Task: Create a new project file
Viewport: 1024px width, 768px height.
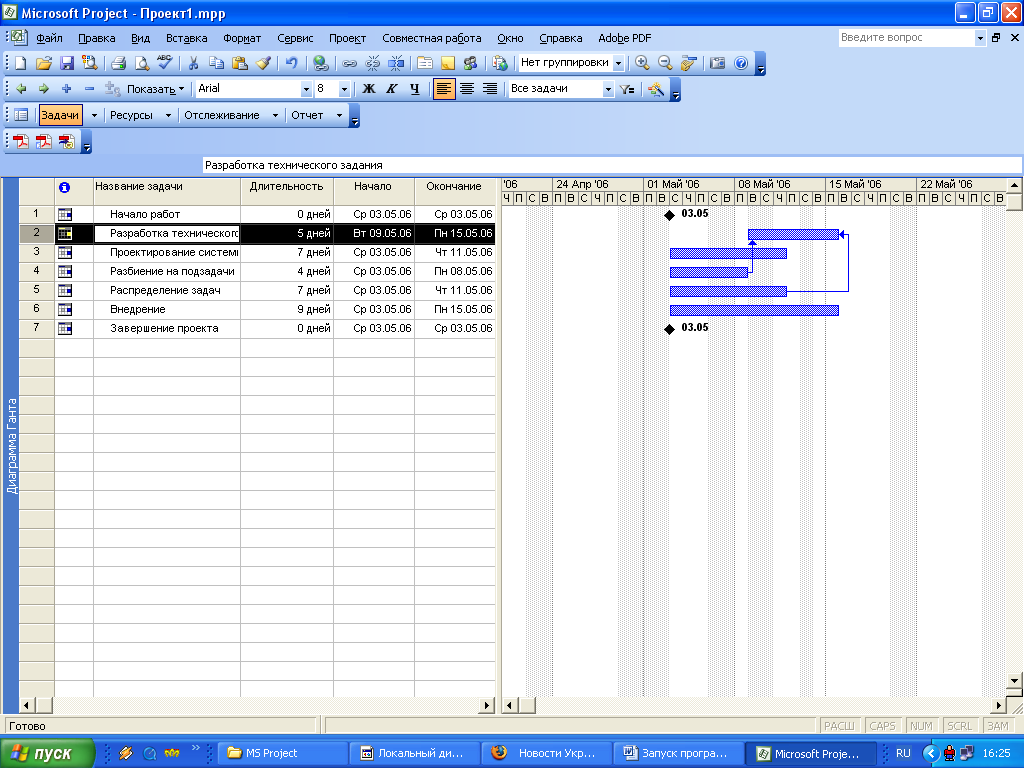Action: [x=20, y=63]
